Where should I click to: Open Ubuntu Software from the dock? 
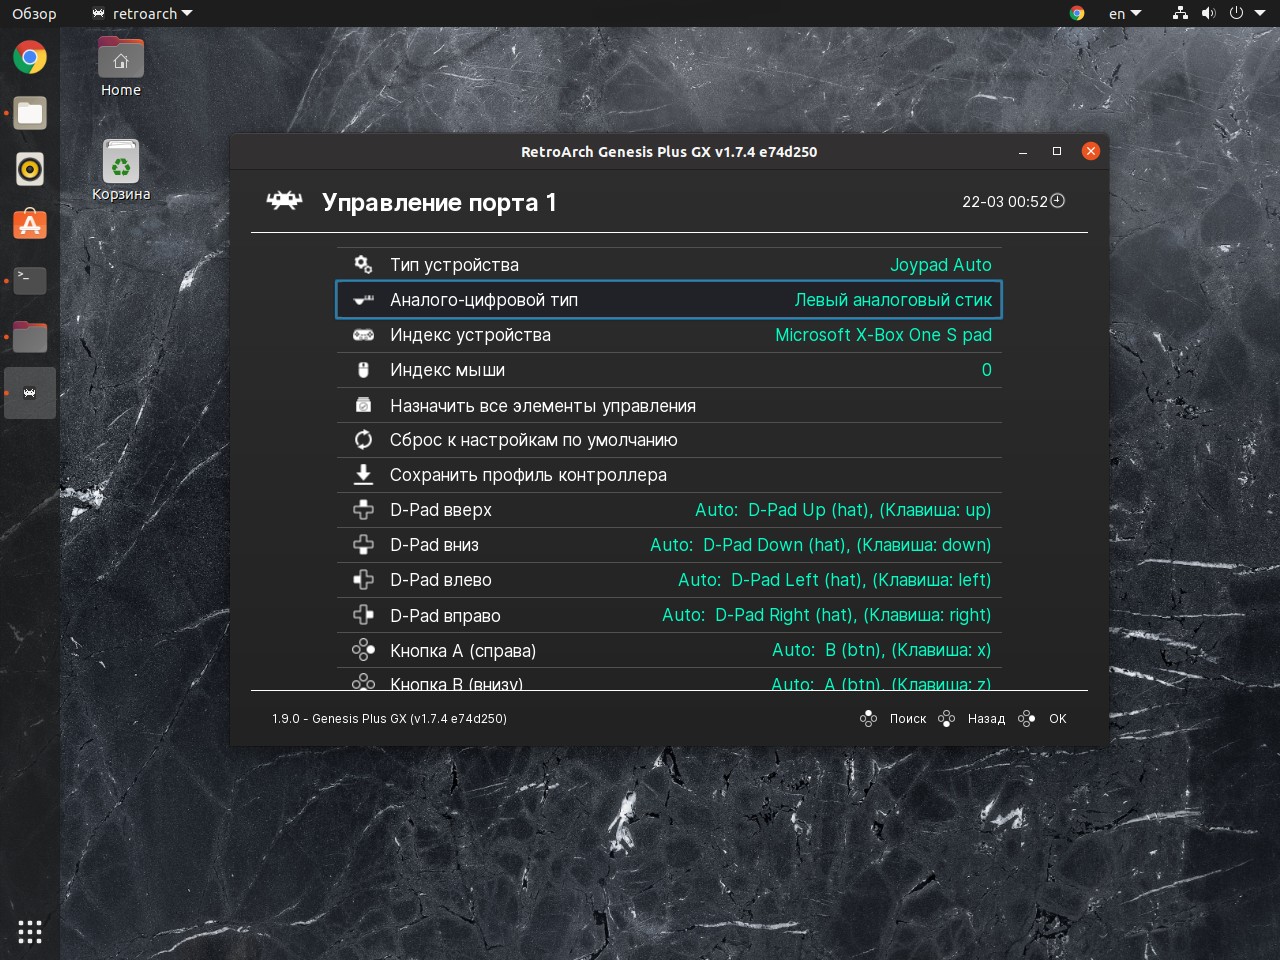pyautogui.click(x=30, y=225)
